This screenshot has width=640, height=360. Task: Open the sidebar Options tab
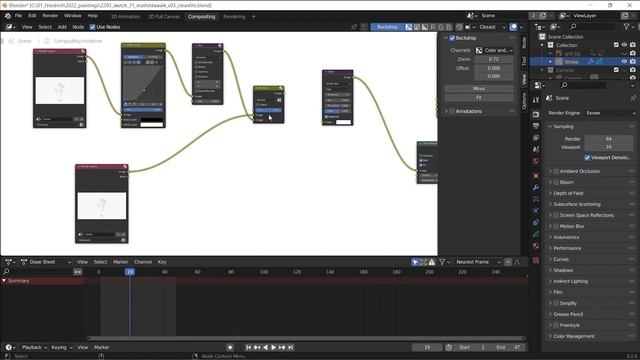point(524,101)
